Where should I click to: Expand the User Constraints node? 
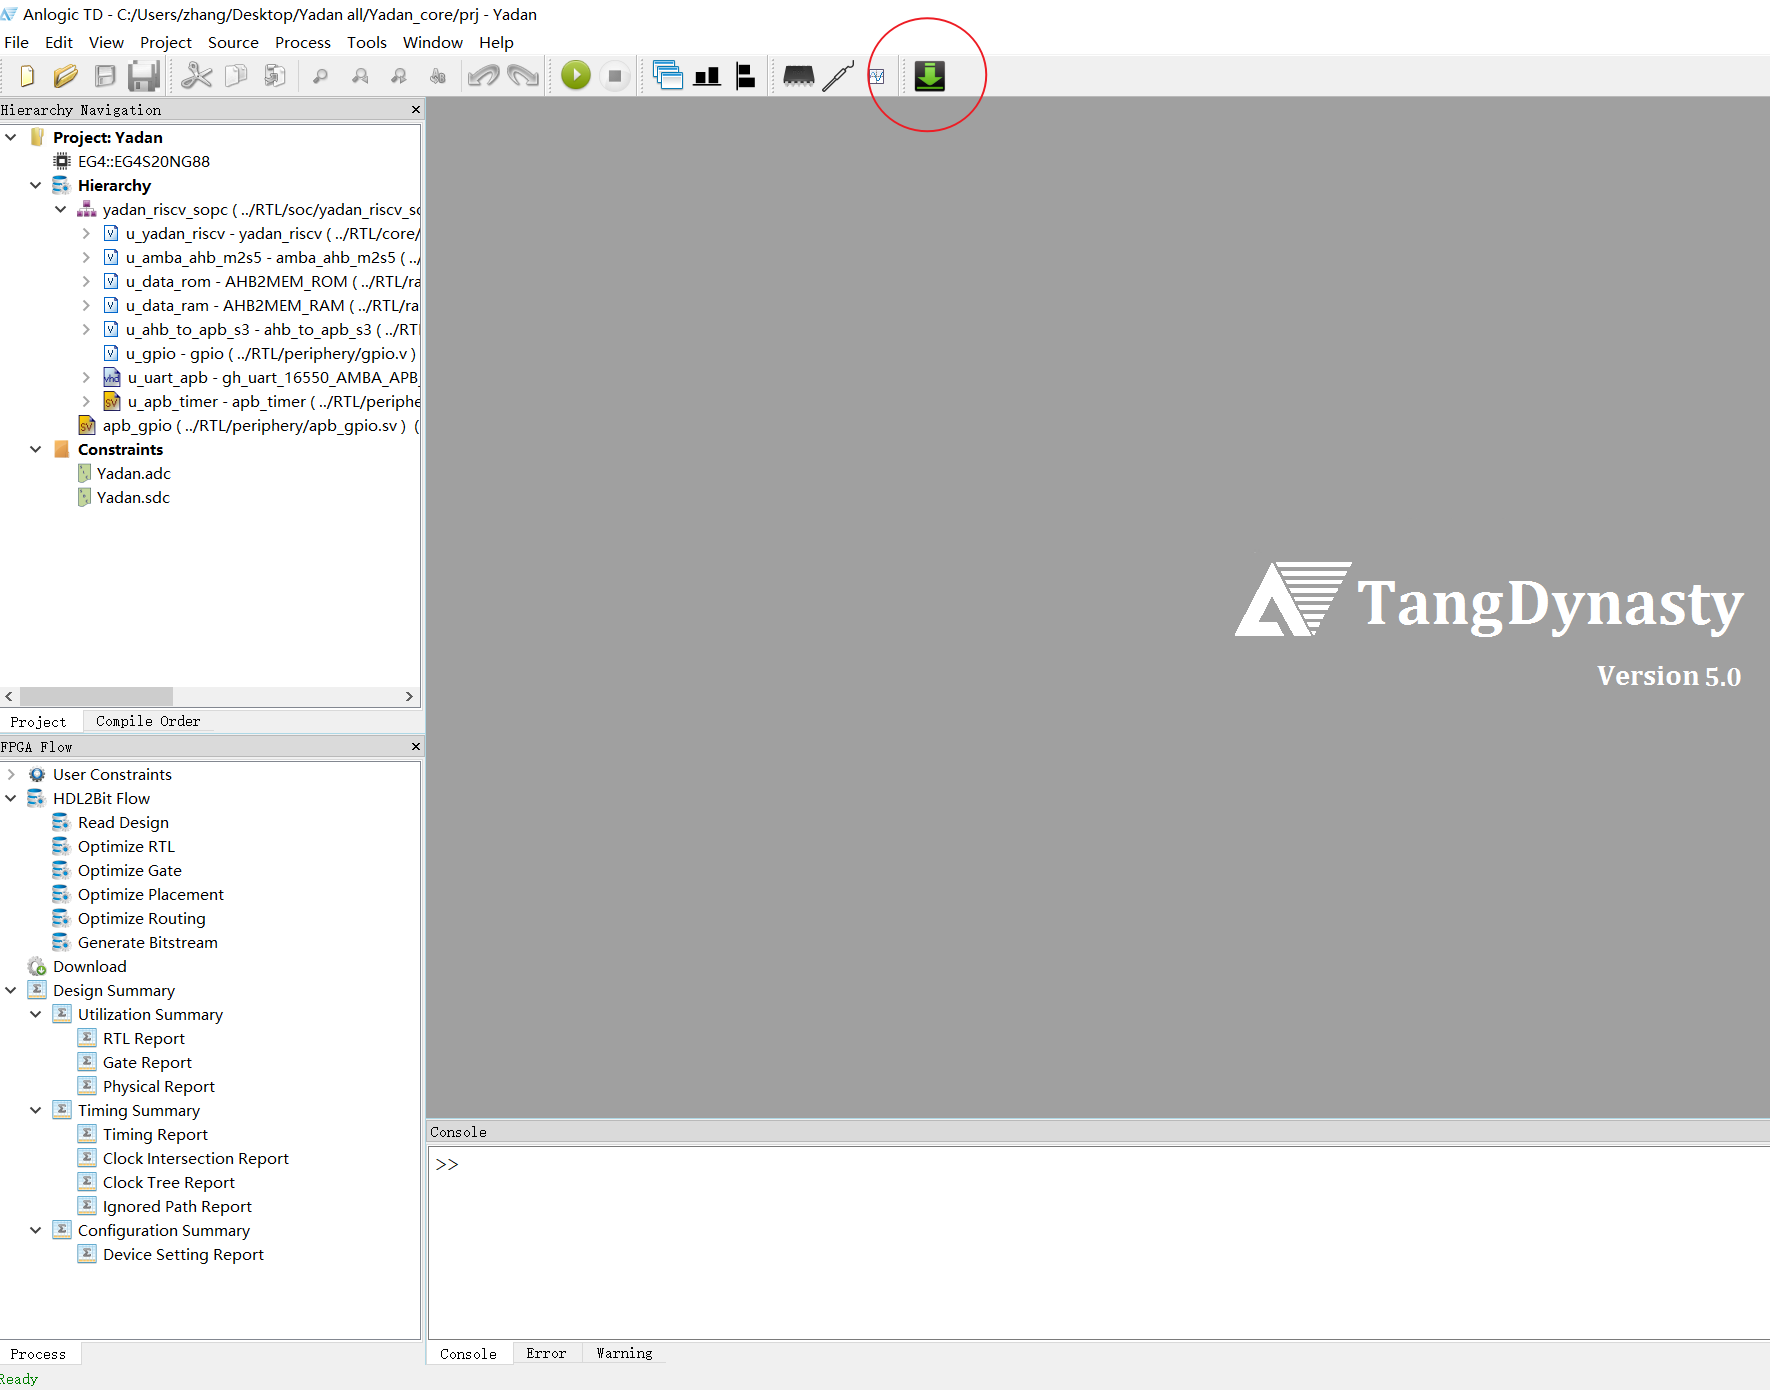(11, 774)
